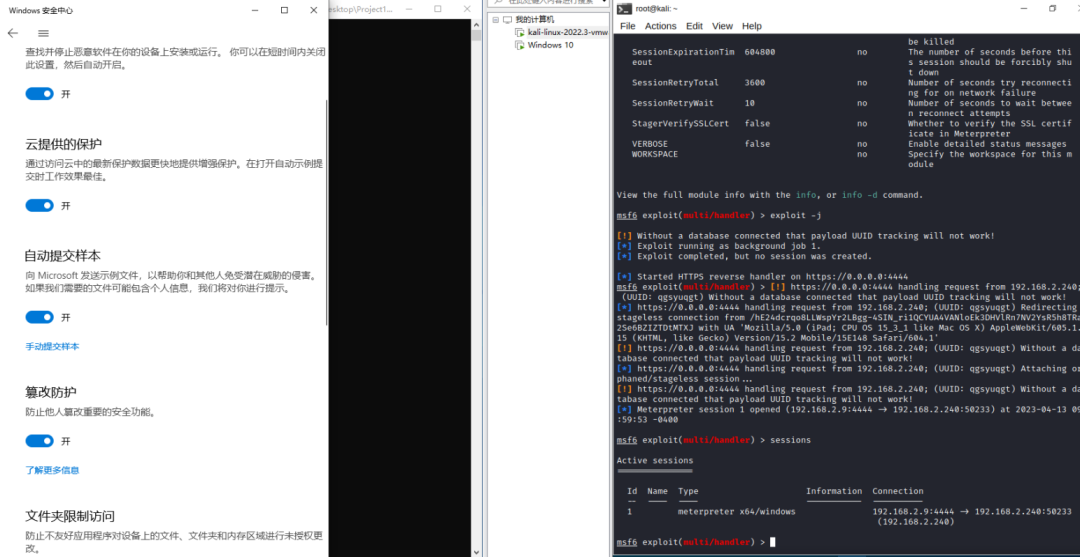The height and width of the screenshot is (557, 1080).
Task: Click the 我的计算机 monitor icon
Action: tap(508, 20)
